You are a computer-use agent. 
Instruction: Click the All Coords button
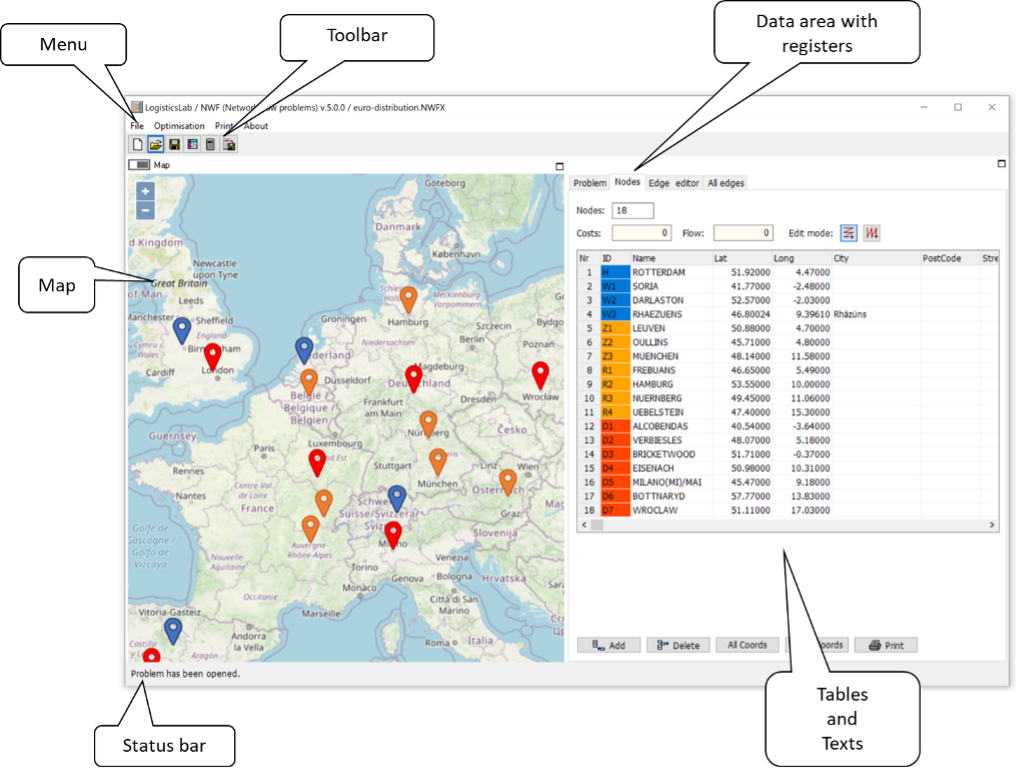point(747,645)
